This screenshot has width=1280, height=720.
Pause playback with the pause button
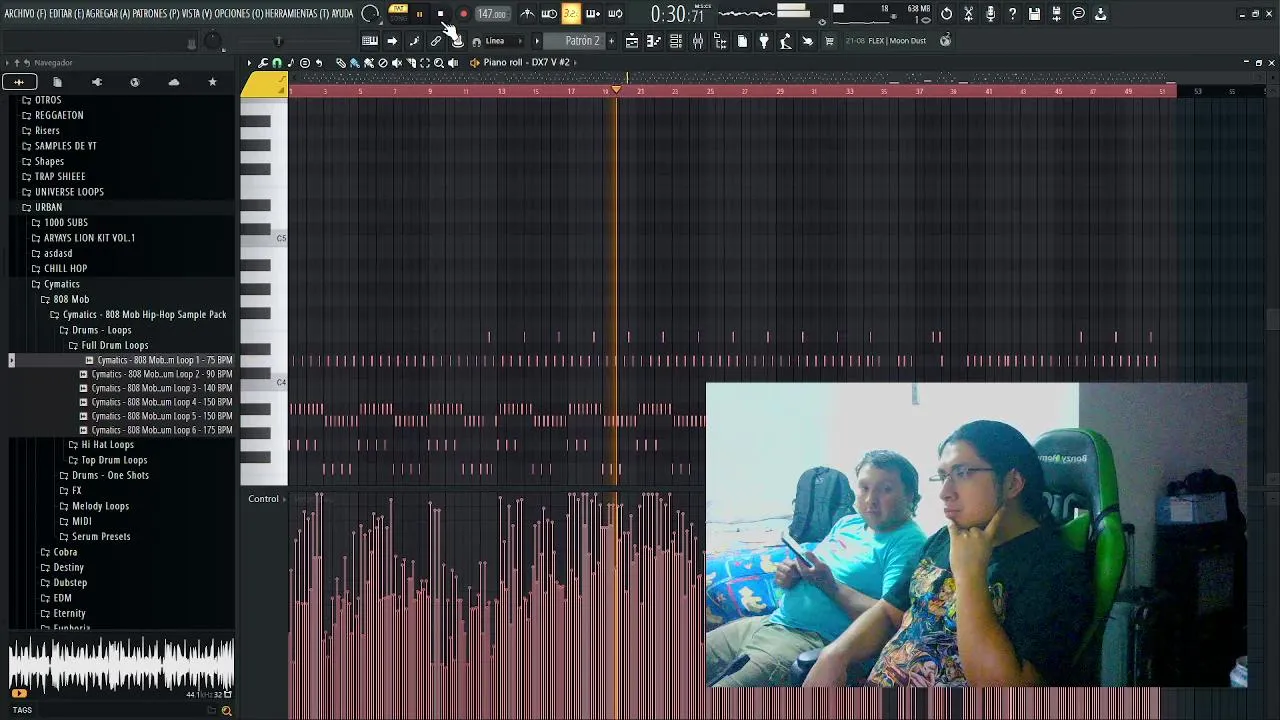419,14
